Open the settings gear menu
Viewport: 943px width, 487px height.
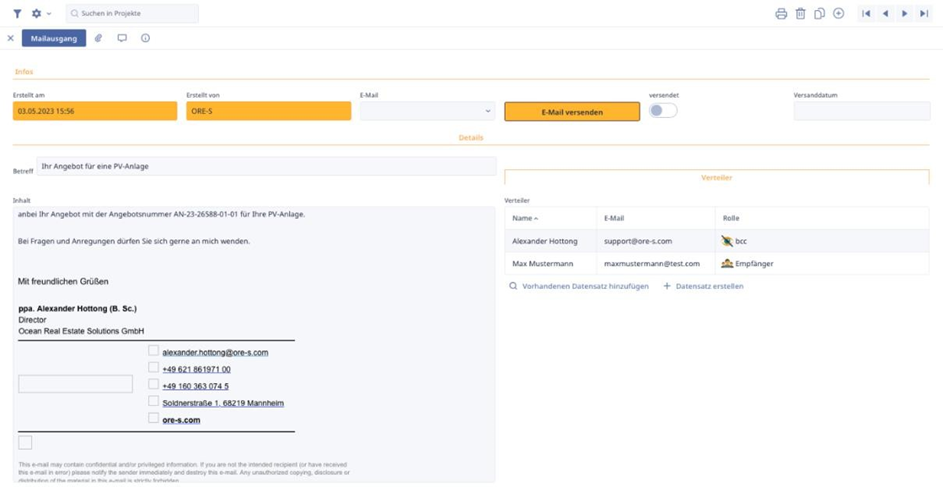(x=38, y=14)
